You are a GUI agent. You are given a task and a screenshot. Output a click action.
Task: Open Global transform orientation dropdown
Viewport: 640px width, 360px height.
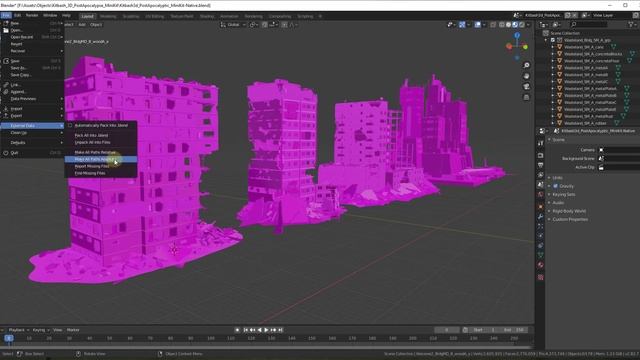pos(233,25)
